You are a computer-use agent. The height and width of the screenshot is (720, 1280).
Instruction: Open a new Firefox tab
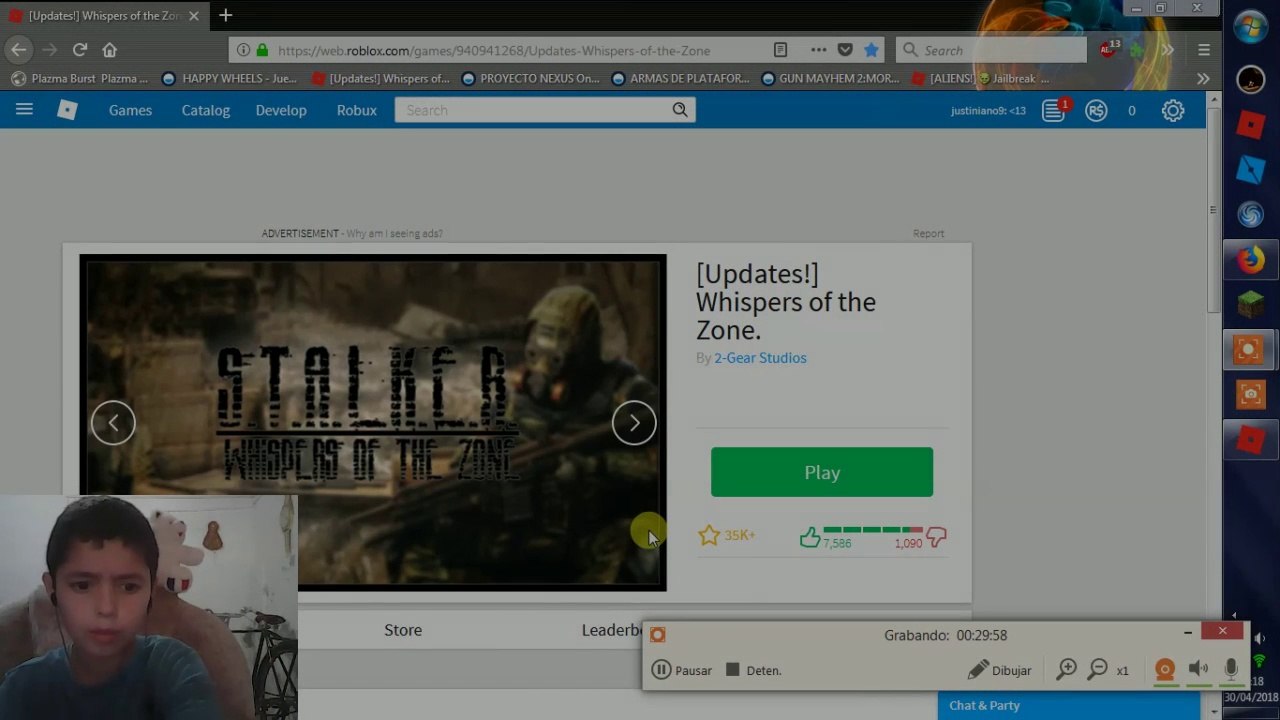[226, 15]
